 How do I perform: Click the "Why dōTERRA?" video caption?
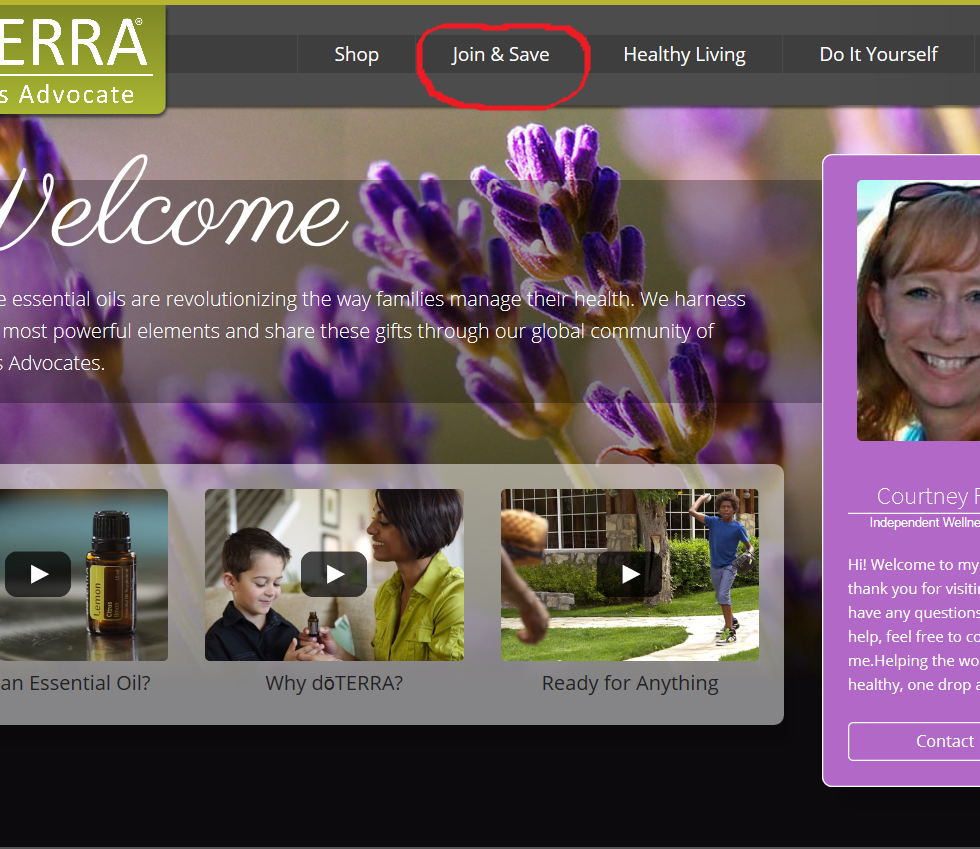[334, 683]
